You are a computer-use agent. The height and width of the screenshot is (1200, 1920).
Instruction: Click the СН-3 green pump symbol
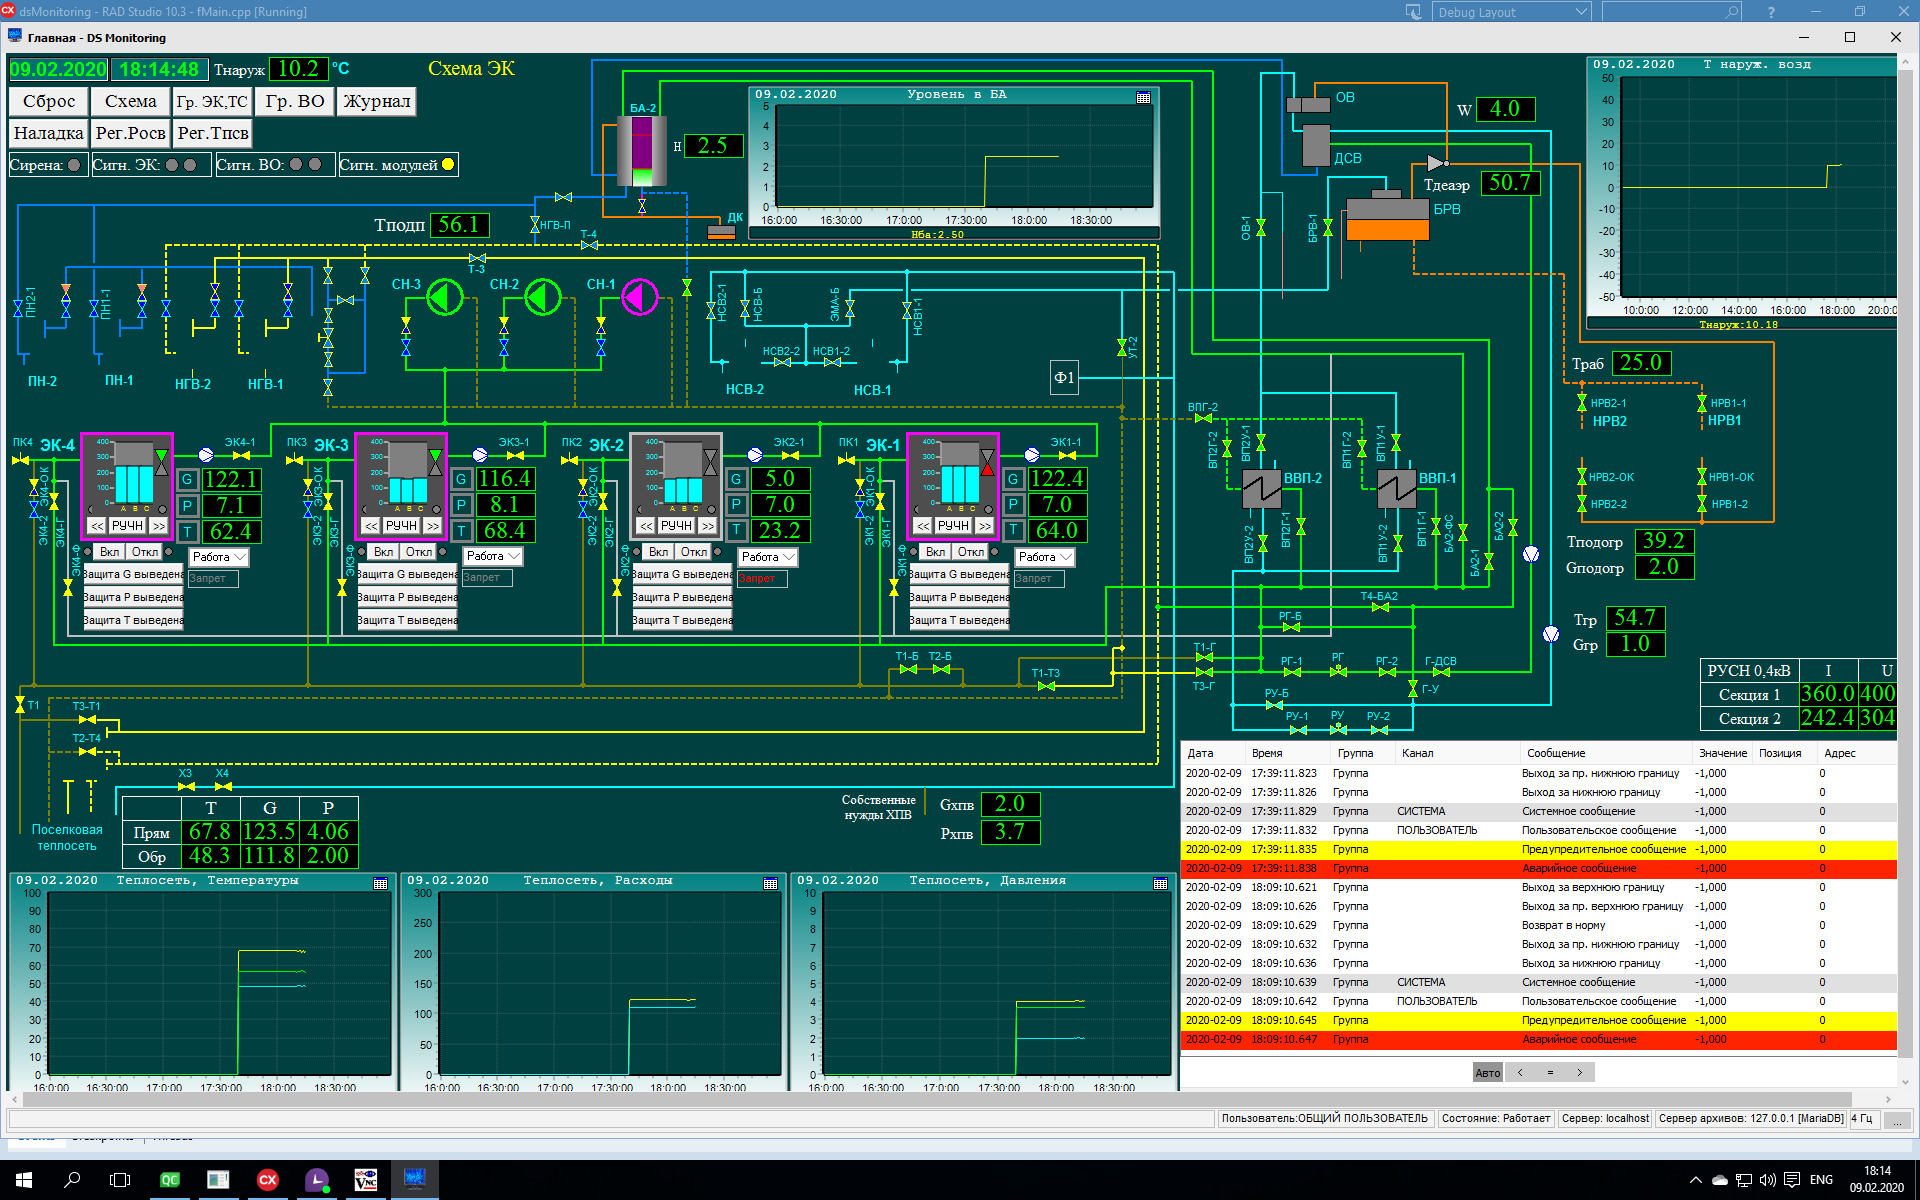(445, 296)
